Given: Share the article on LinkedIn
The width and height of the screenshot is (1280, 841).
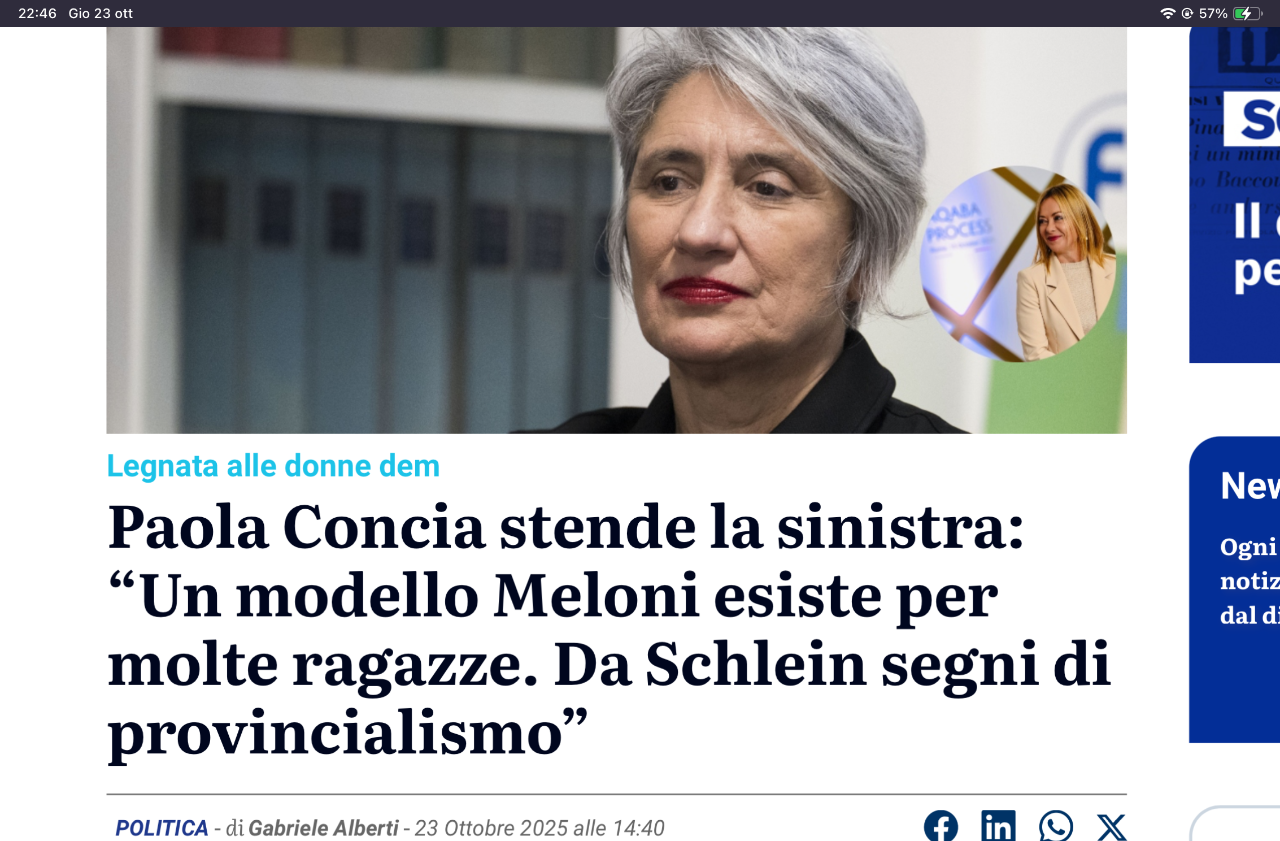Looking at the screenshot, I should tap(998, 826).
